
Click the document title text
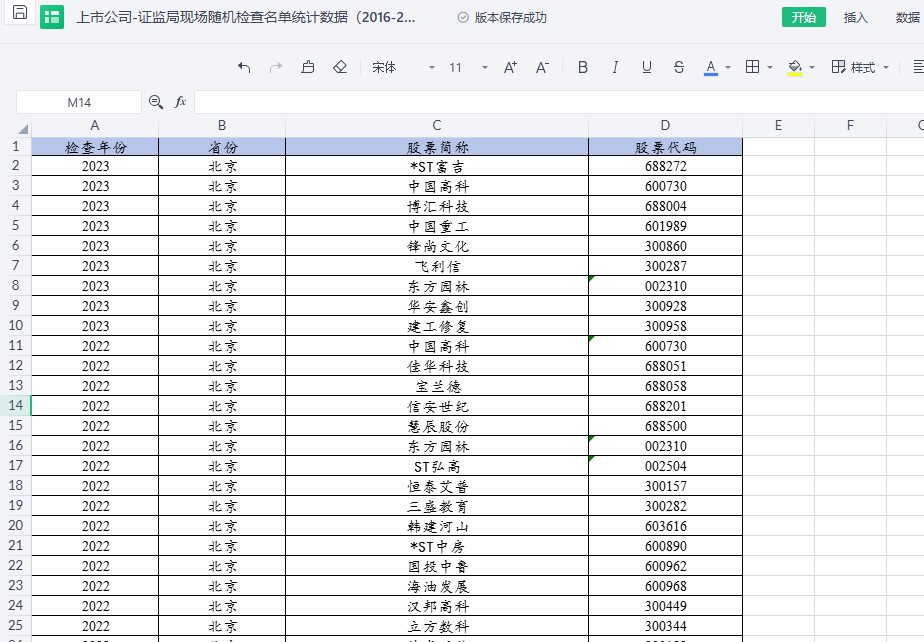point(246,17)
